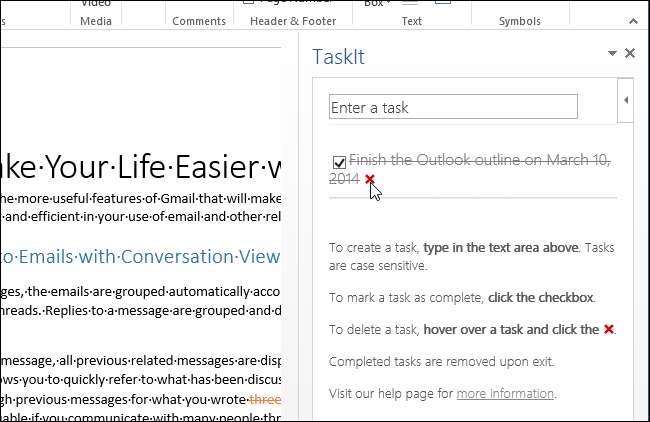Open the more information help link
The width and height of the screenshot is (650, 422).
pyautogui.click(x=505, y=394)
